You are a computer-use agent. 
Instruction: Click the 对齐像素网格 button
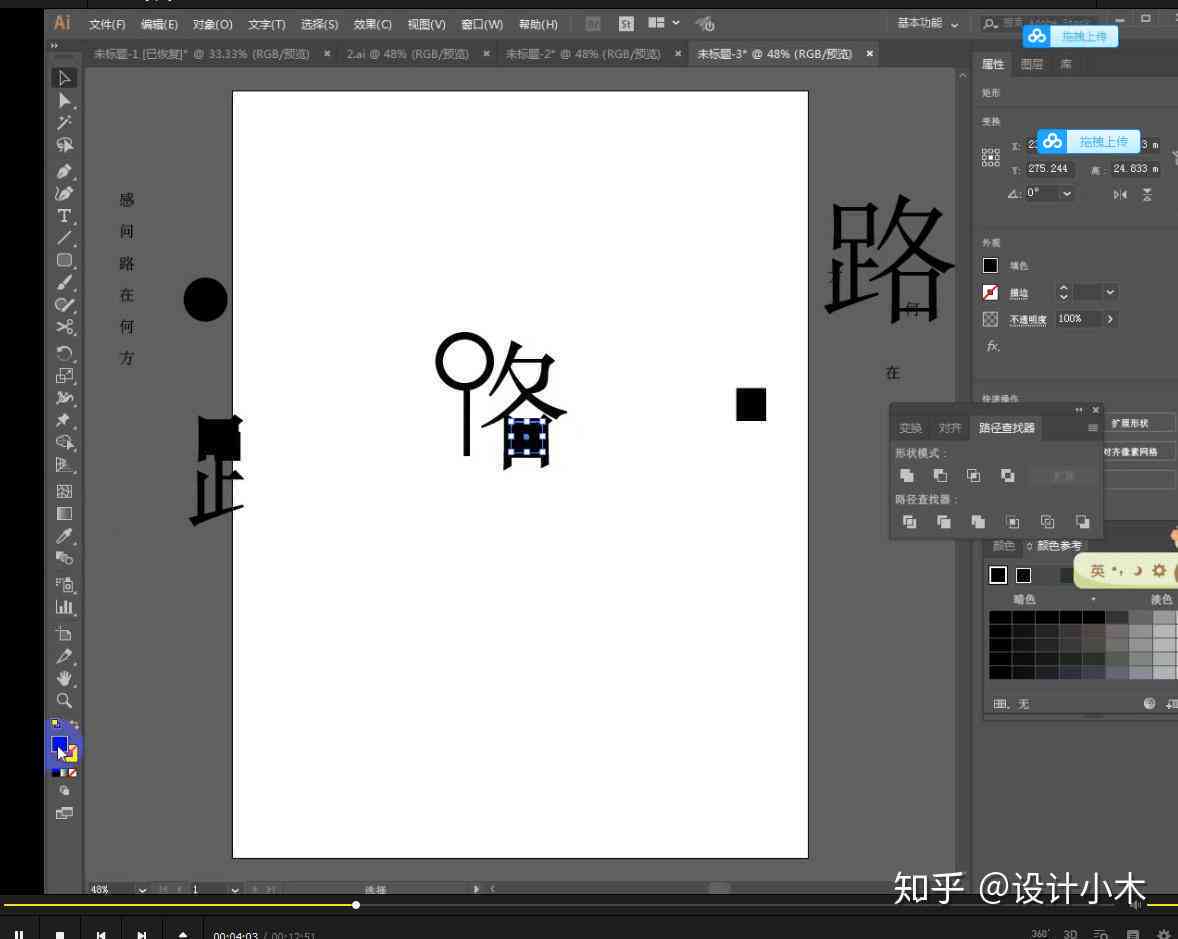click(1130, 452)
